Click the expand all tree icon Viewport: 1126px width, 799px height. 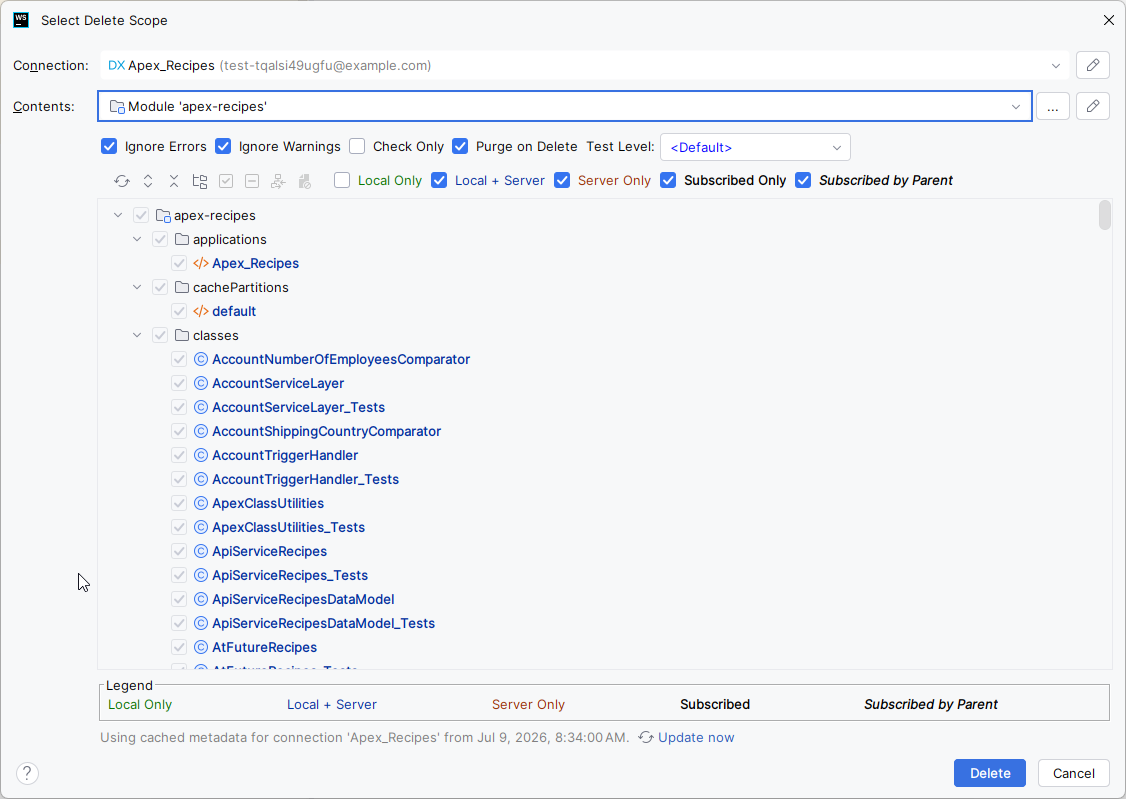point(148,181)
